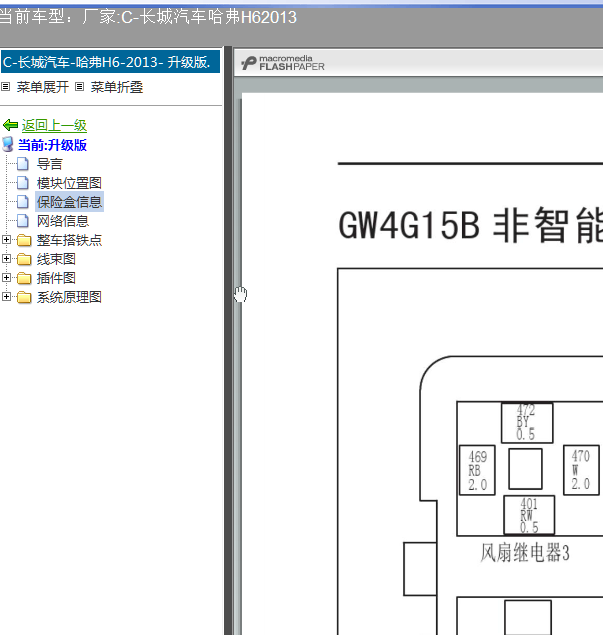Click the document icon beside 网络信息
The height and width of the screenshot is (635, 603).
tap(23, 221)
